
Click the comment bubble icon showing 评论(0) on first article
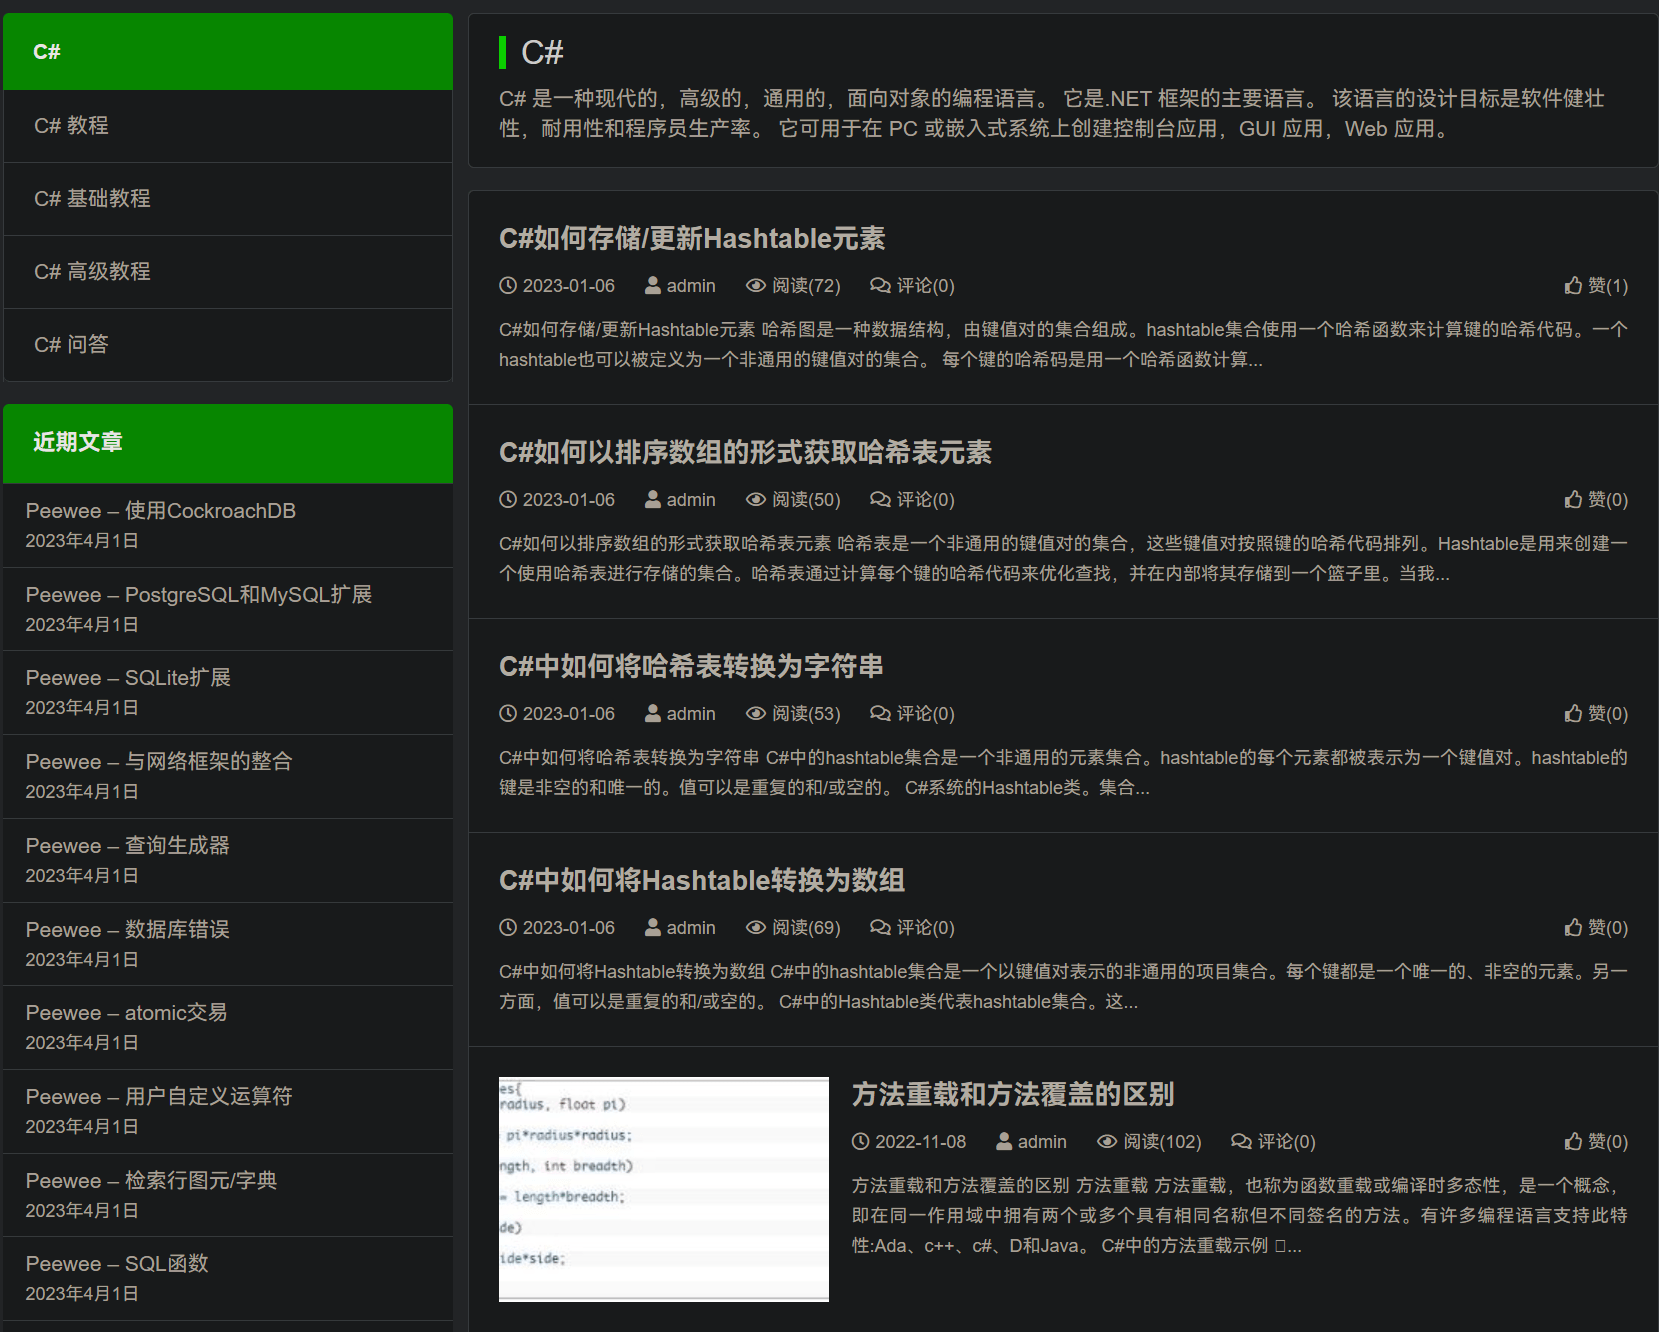pyautogui.click(x=881, y=286)
